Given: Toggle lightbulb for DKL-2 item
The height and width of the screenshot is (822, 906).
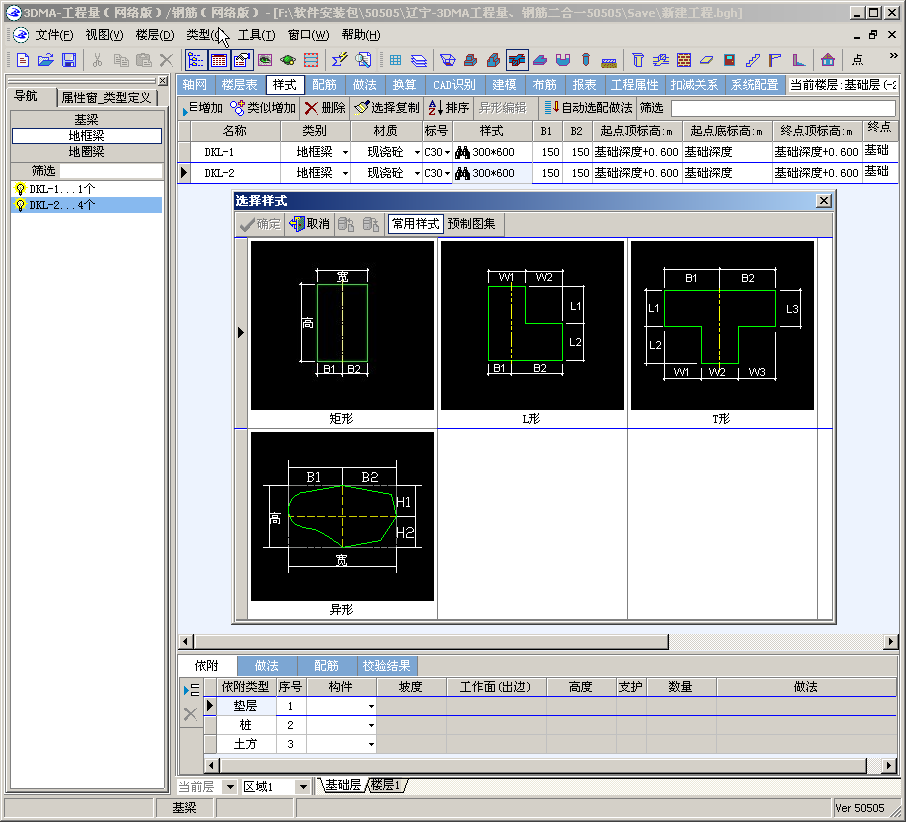Looking at the screenshot, I should (x=21, y=205).
